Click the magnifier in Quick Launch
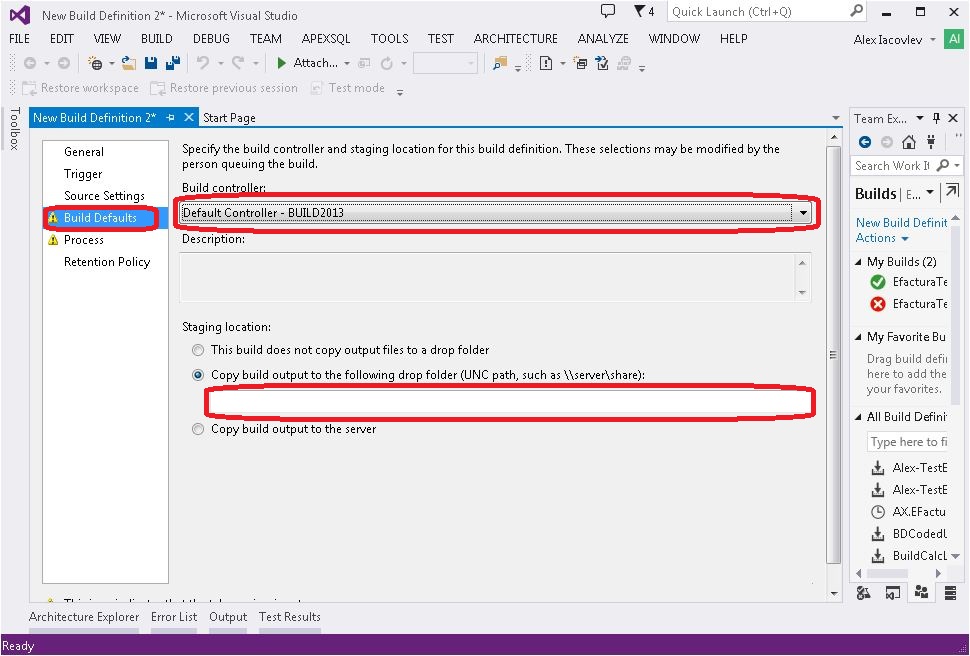 [x=857, y=11]
